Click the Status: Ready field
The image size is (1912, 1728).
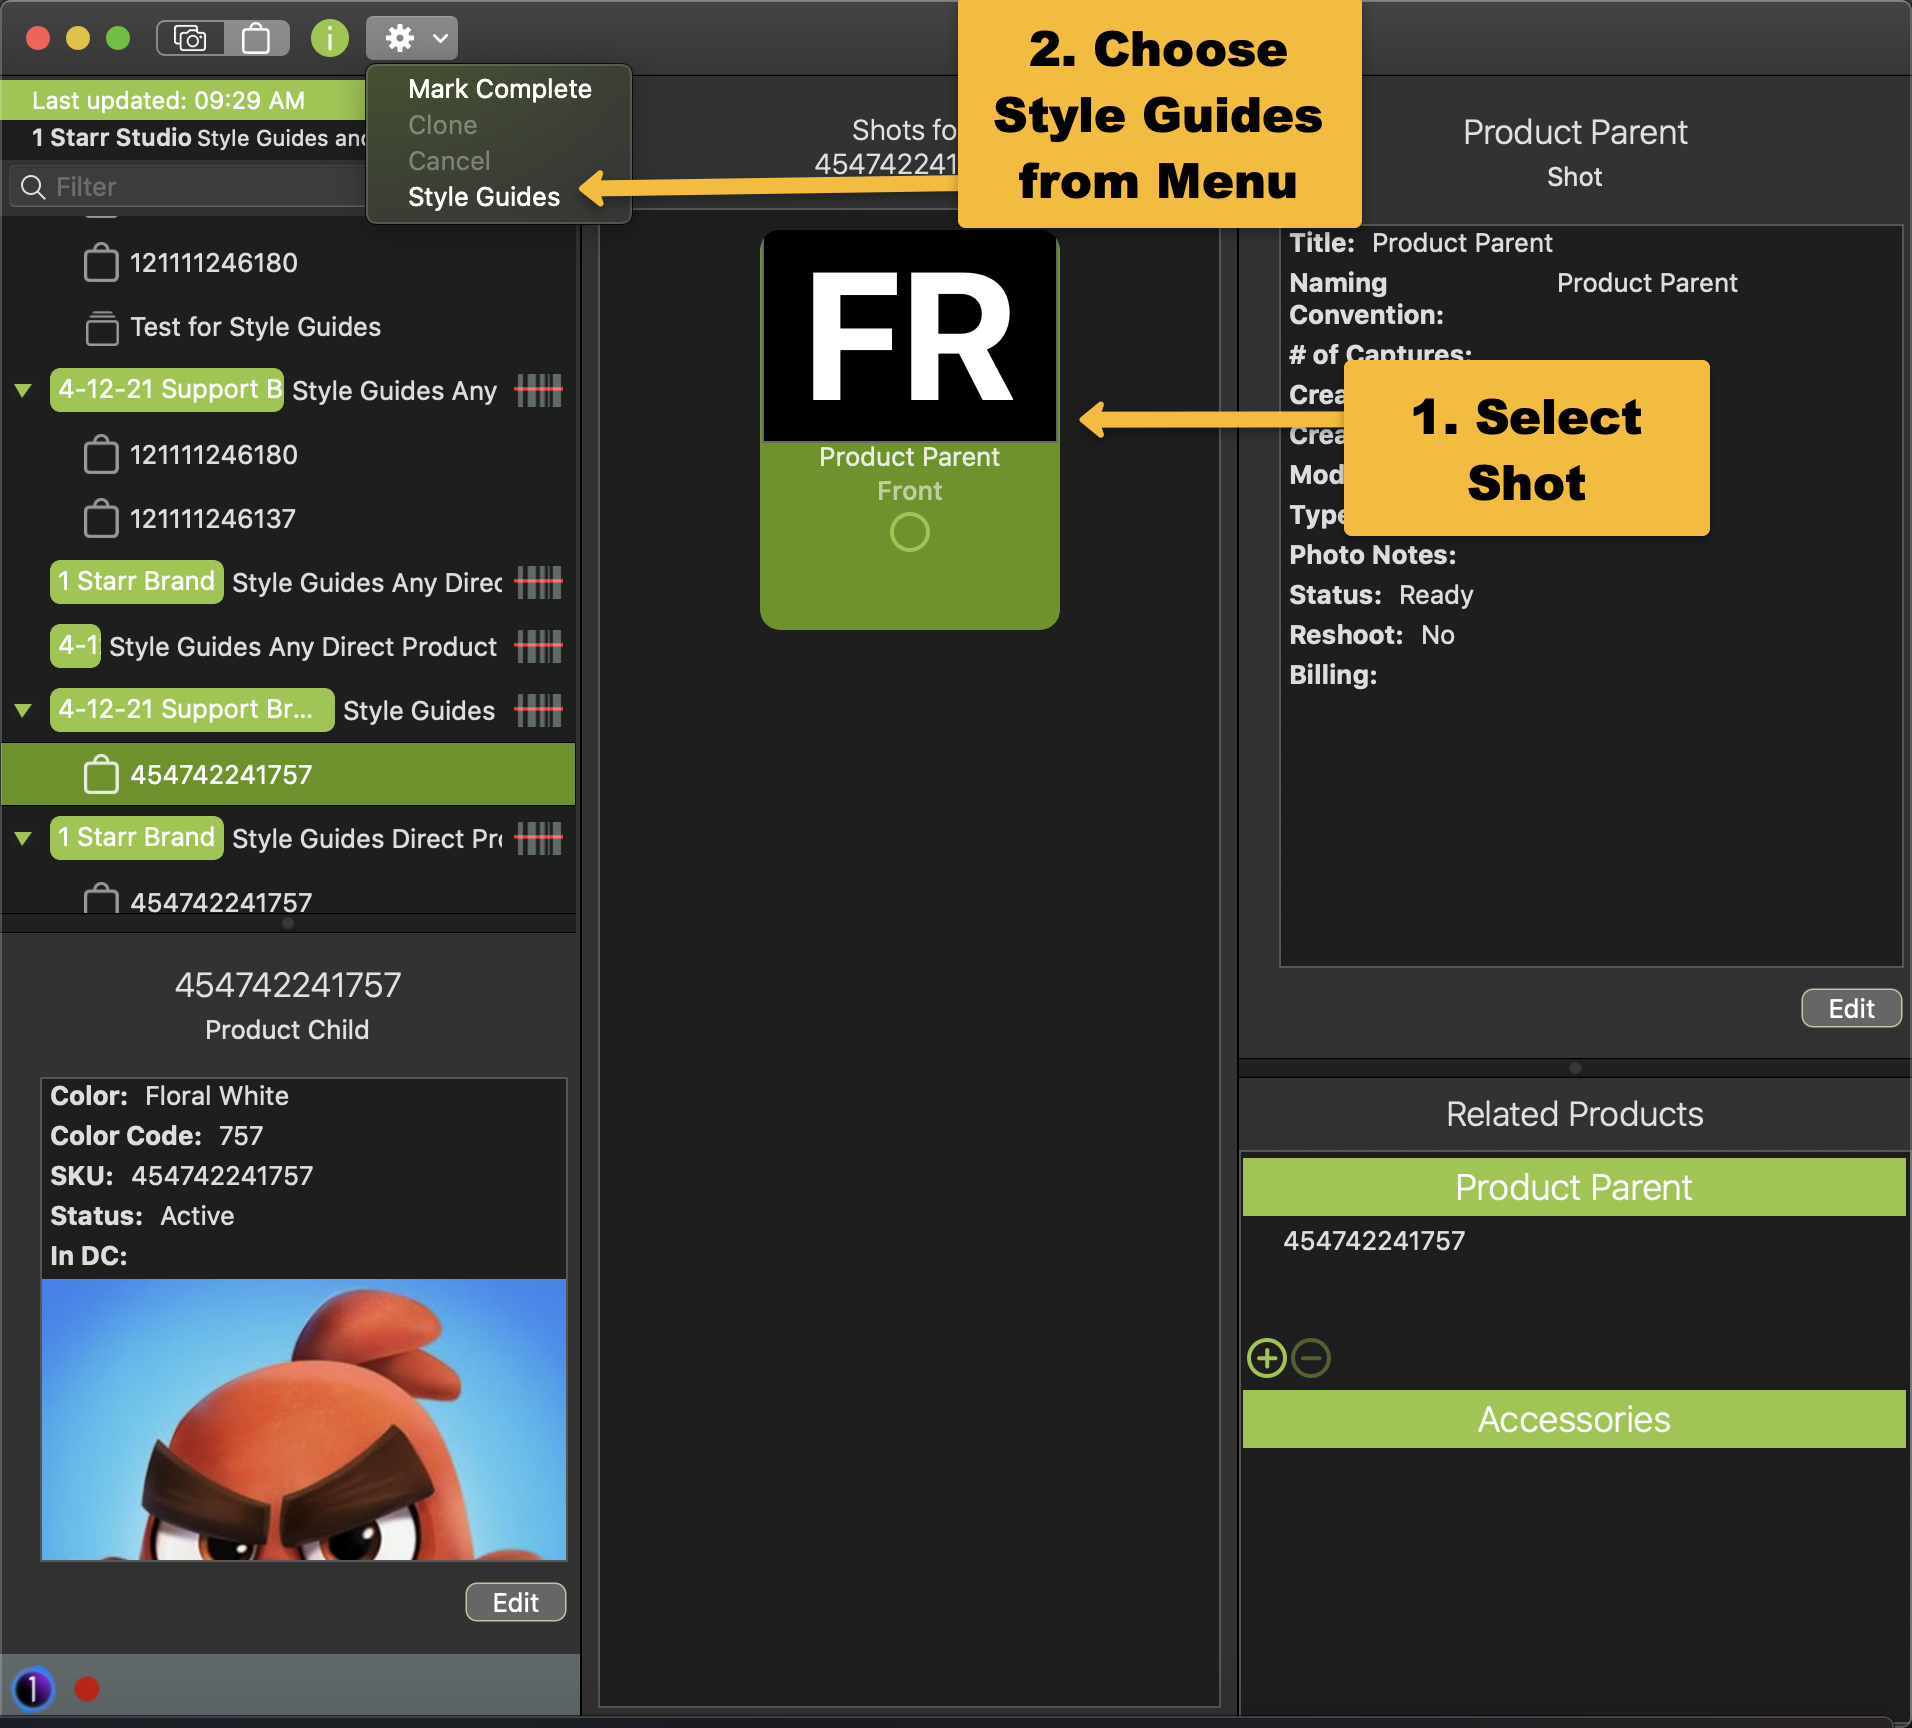(1381, 595)
